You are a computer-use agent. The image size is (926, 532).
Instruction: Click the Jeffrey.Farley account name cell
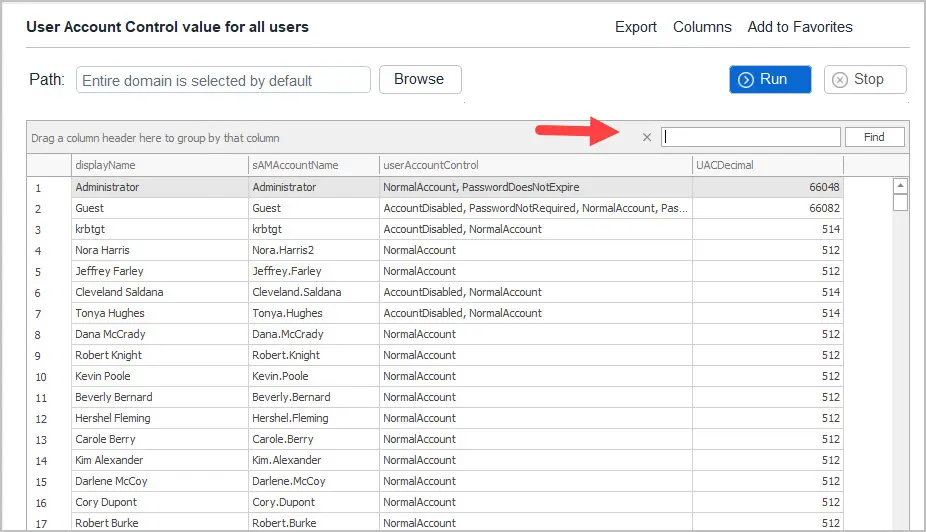click(314, 272)
